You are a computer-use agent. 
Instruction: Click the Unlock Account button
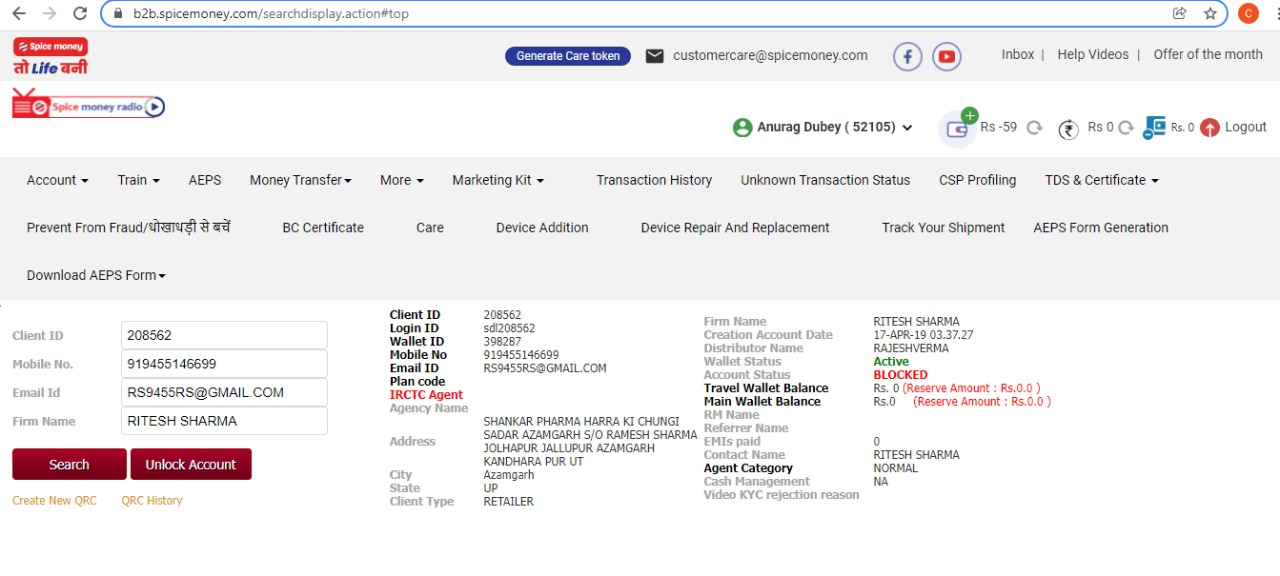pyautogui.click(x=190, y=464)
